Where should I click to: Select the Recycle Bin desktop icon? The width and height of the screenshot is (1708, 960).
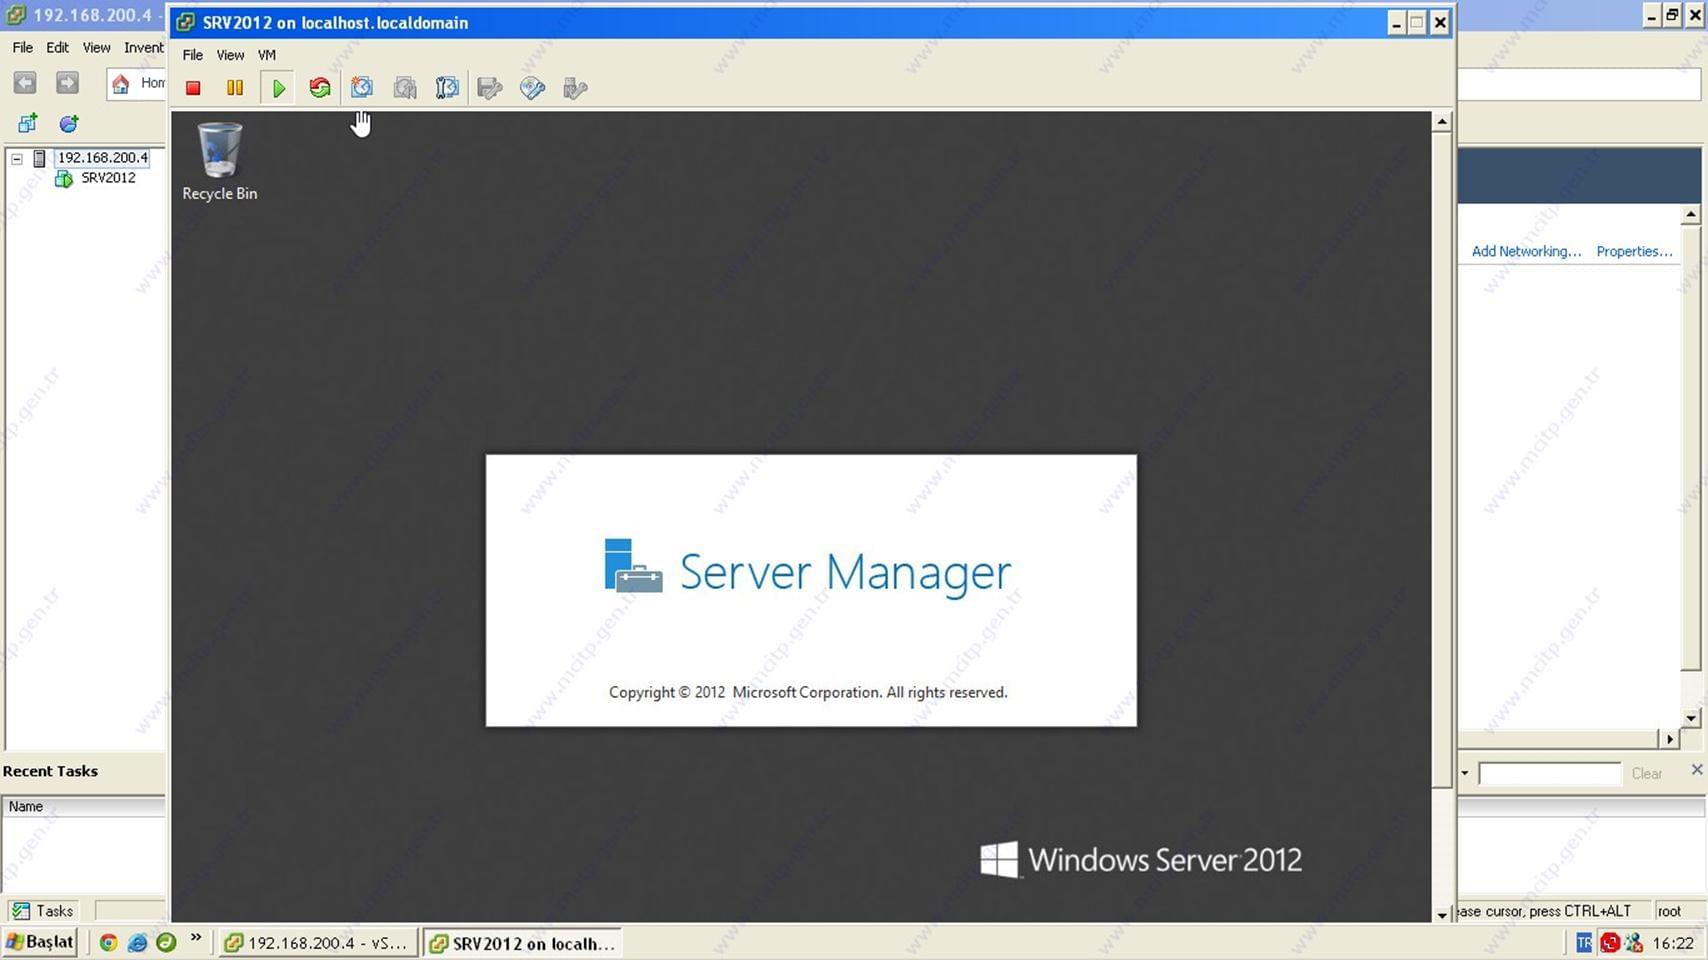click(220, 161)
